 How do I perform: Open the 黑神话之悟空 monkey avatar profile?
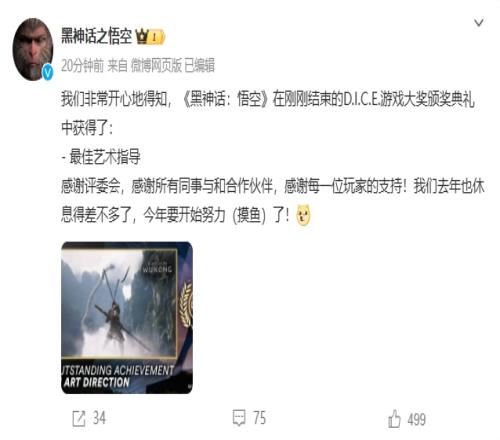[33, 49]
